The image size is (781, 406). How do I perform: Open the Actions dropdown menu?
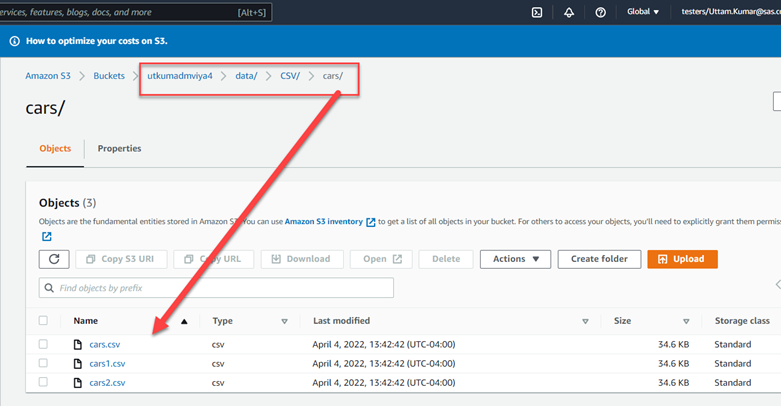[516, 259]
